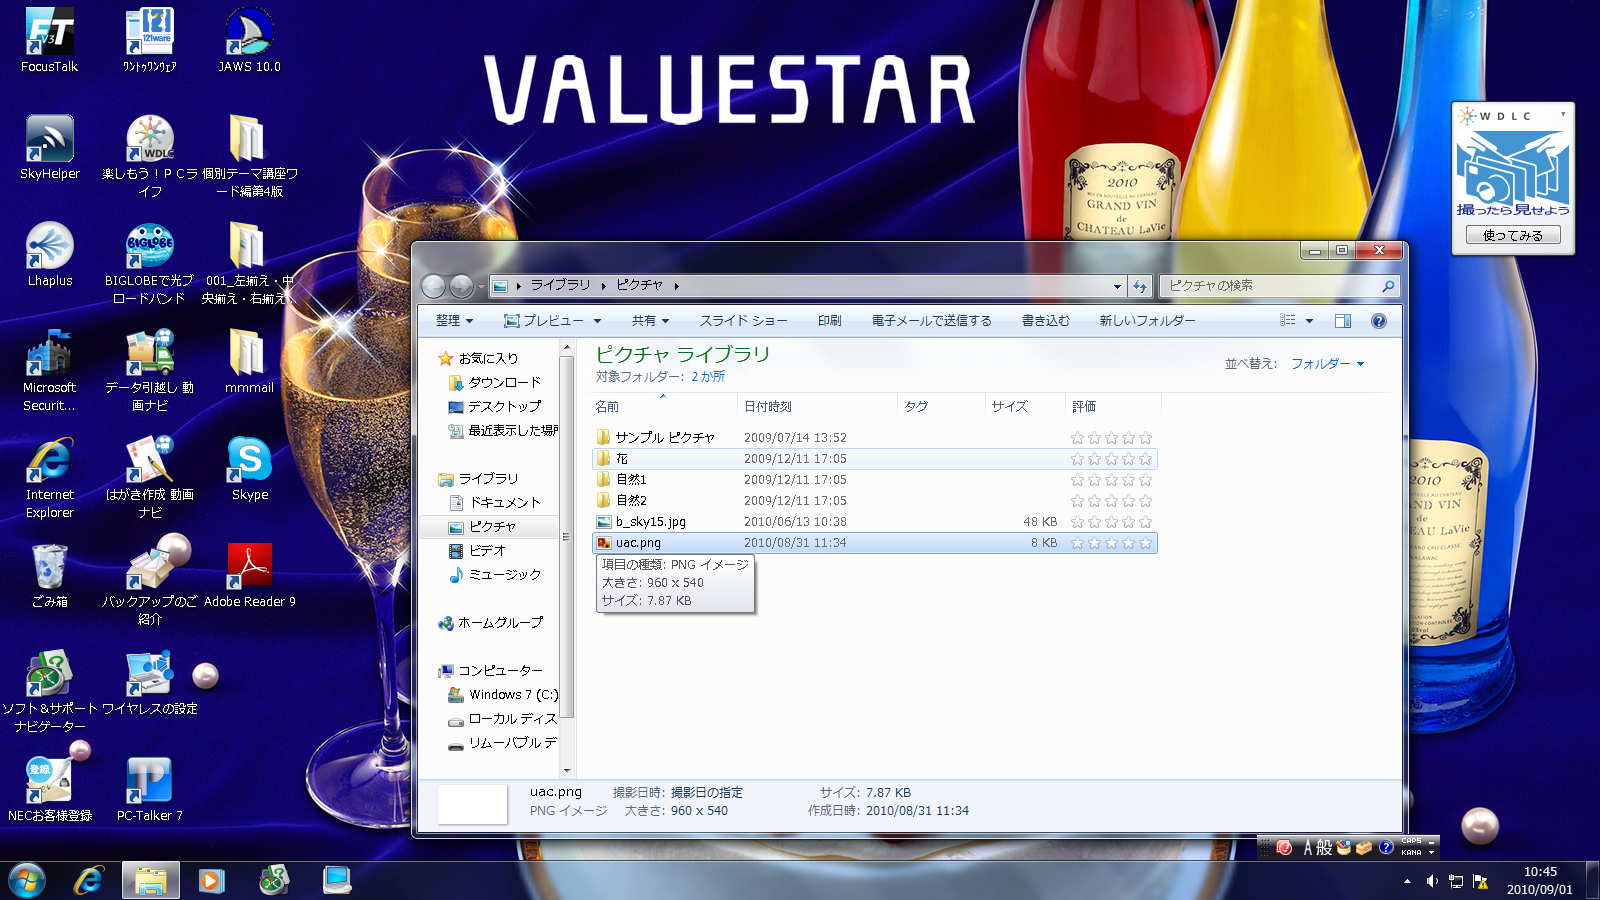Click the uac.png thumbnail in details pane

point(473,804)
